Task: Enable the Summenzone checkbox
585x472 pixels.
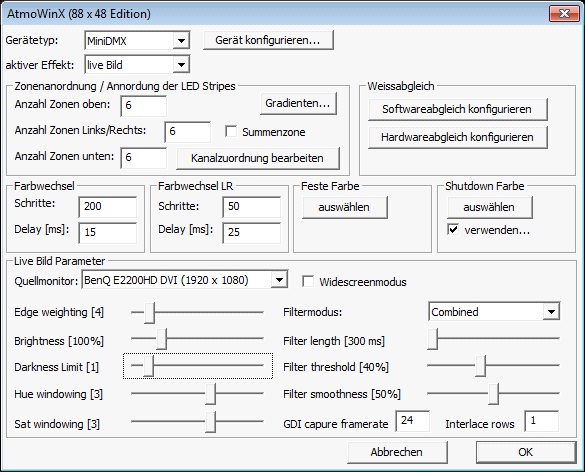Action: tap(231, 131)
